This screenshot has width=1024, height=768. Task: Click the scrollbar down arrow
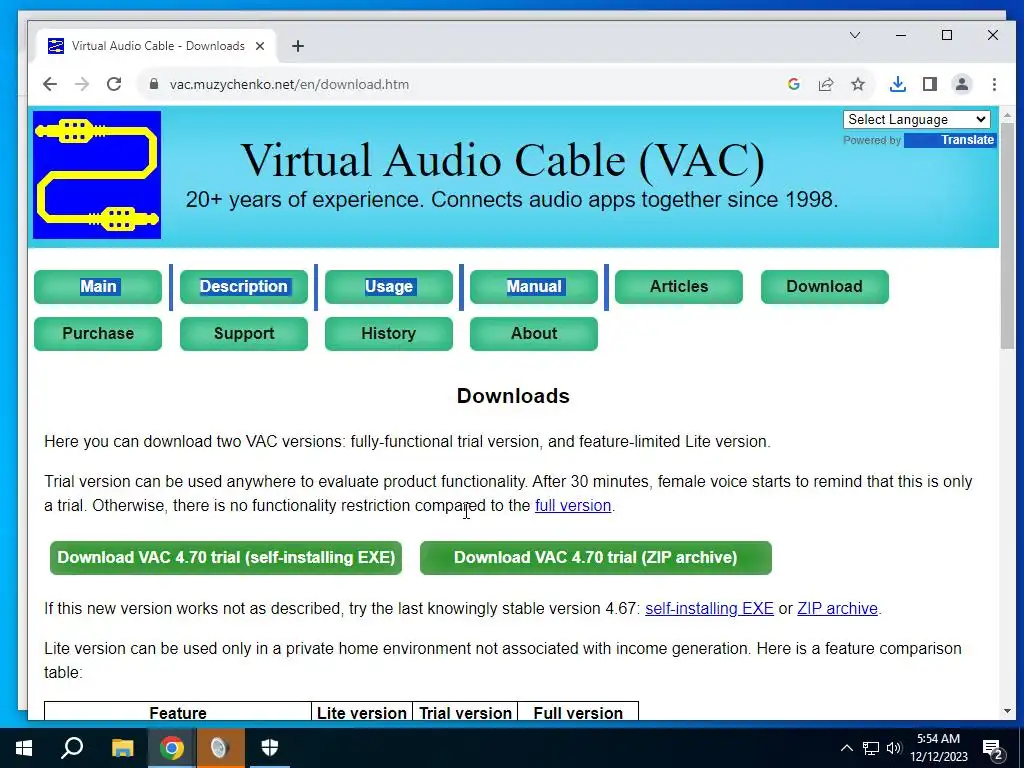1007,711
